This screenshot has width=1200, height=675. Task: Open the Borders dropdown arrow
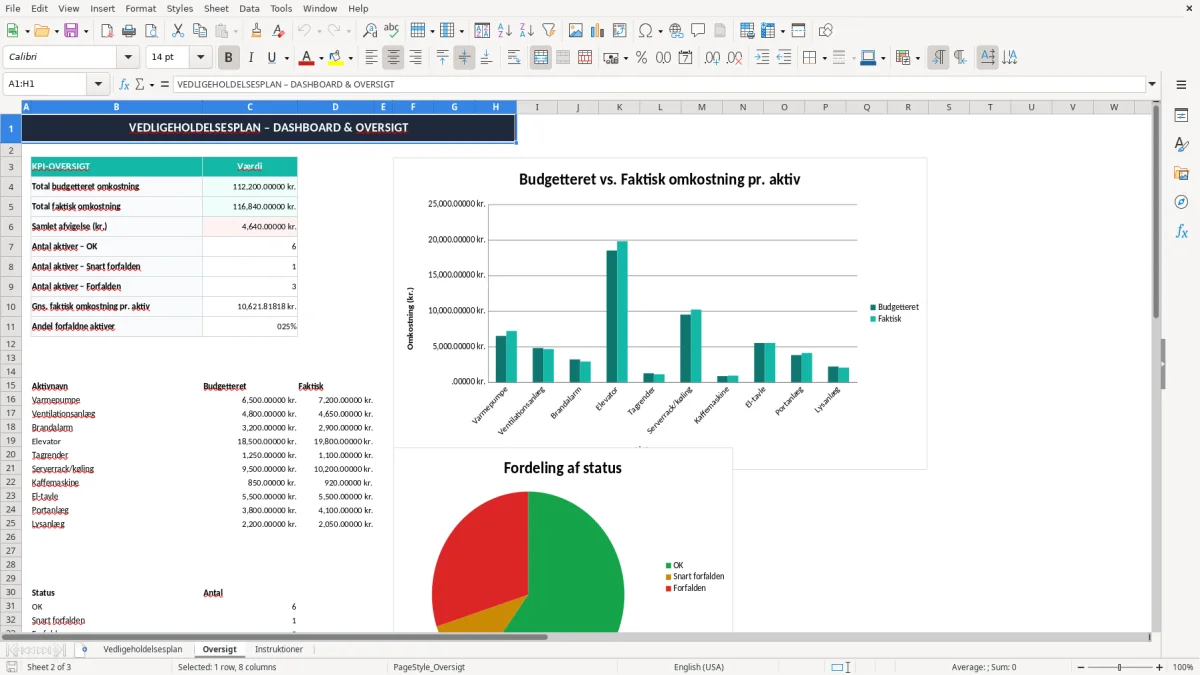pos(824,58)
